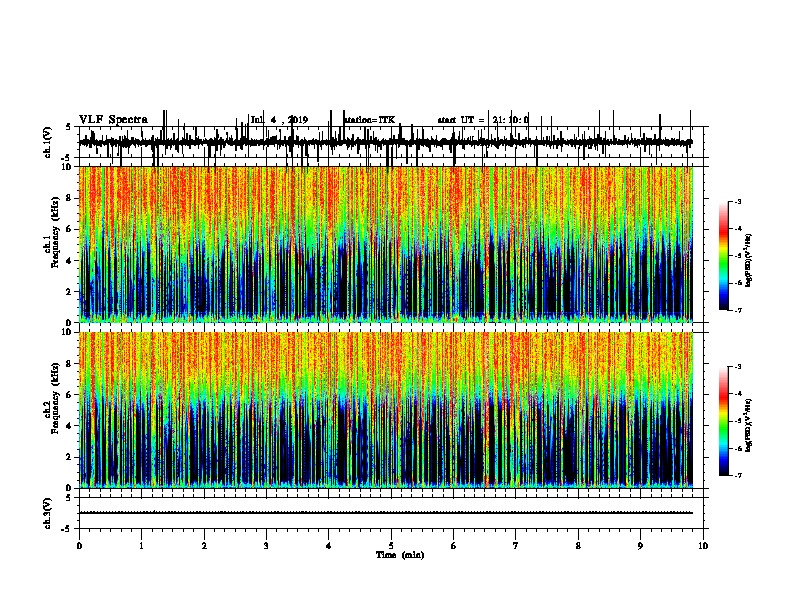The image size is (792, 612).
Task: Click the ch.2 spectrogram panel
Action: pyautogui.click(x=386, y=410)
